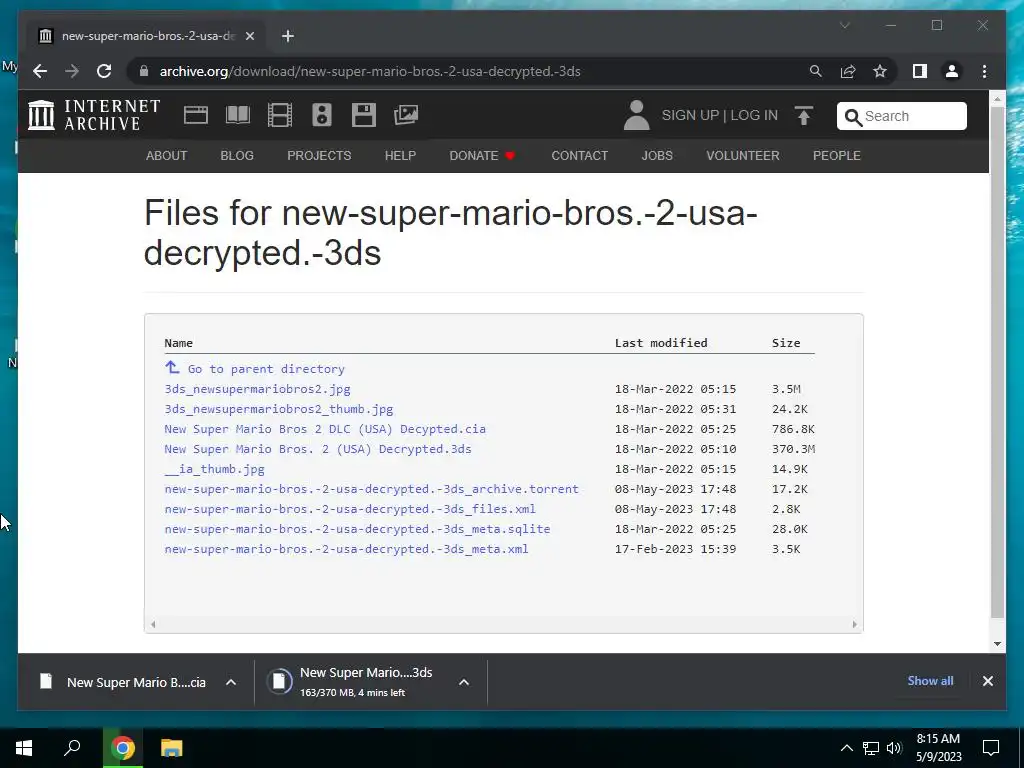Open the PEOPLE menu item

[837, 155]
